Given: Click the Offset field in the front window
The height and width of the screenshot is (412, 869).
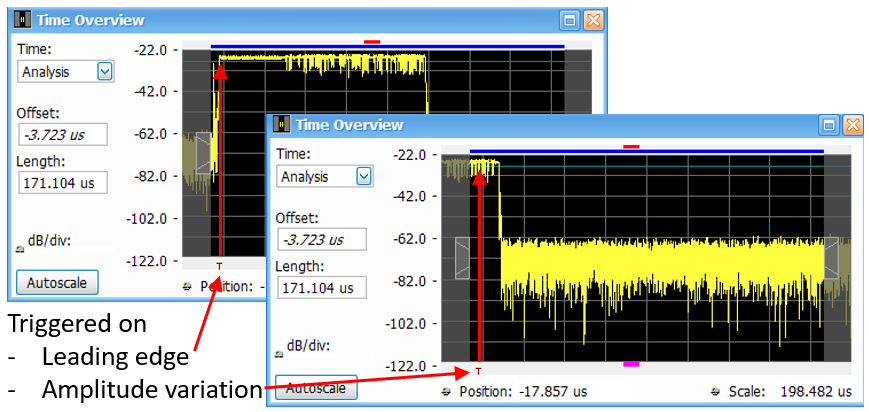Looking at the screenshot, I should [x=321, y=240].
